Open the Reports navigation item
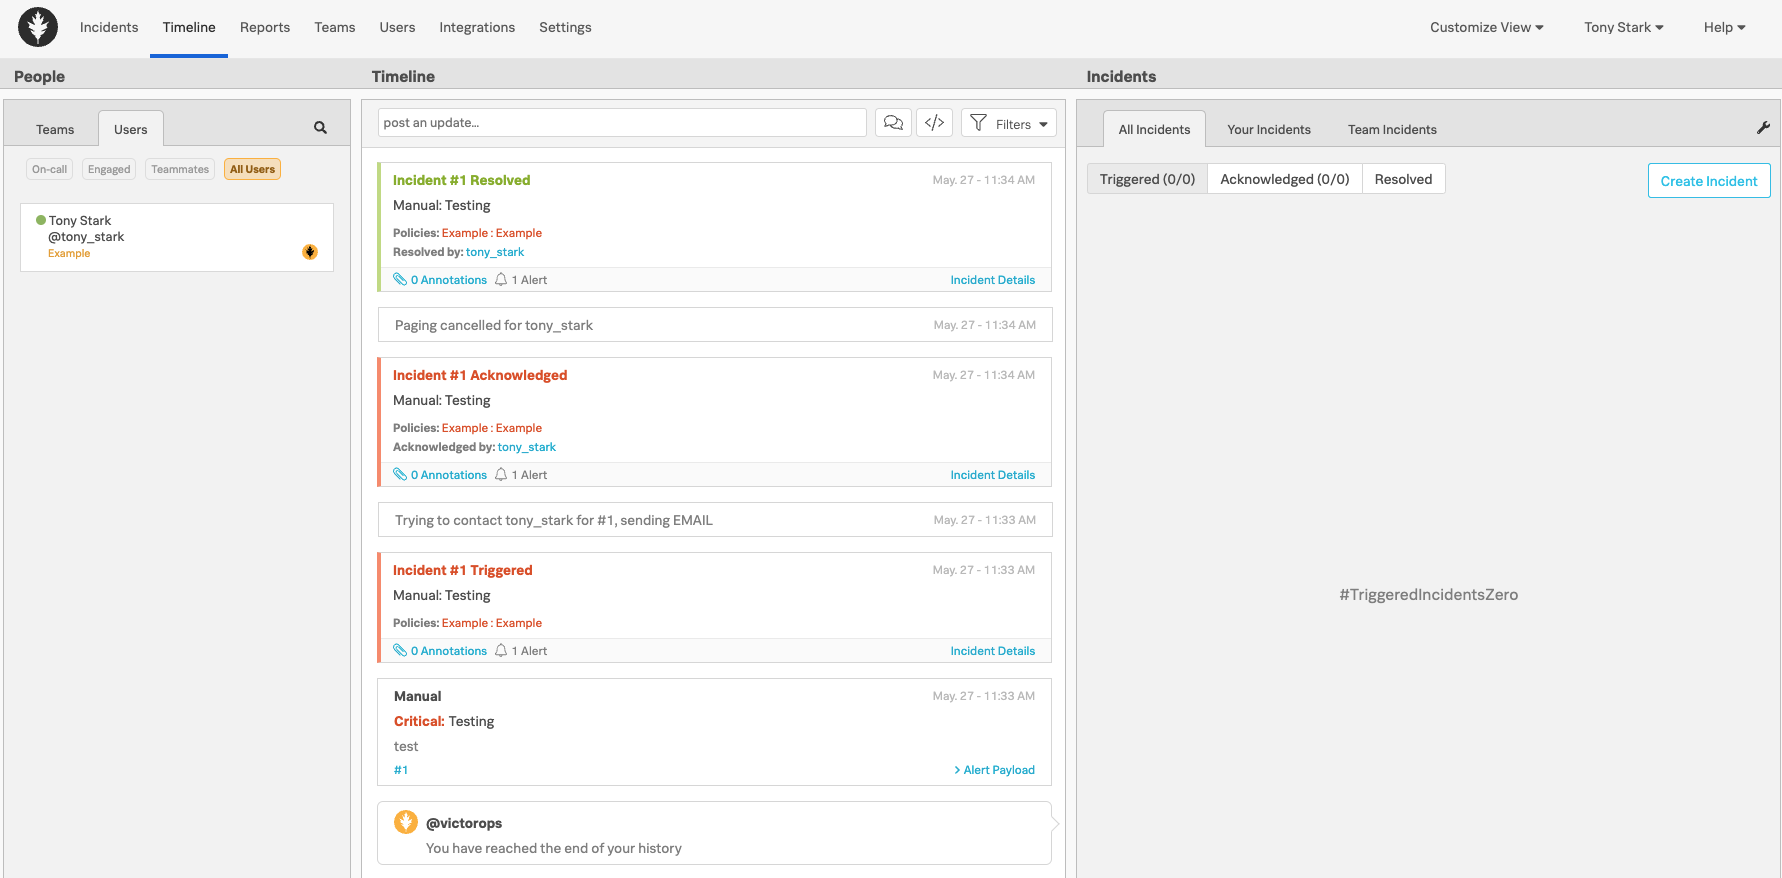Viewport: 1782px width, 878px height. click(265, 27)
